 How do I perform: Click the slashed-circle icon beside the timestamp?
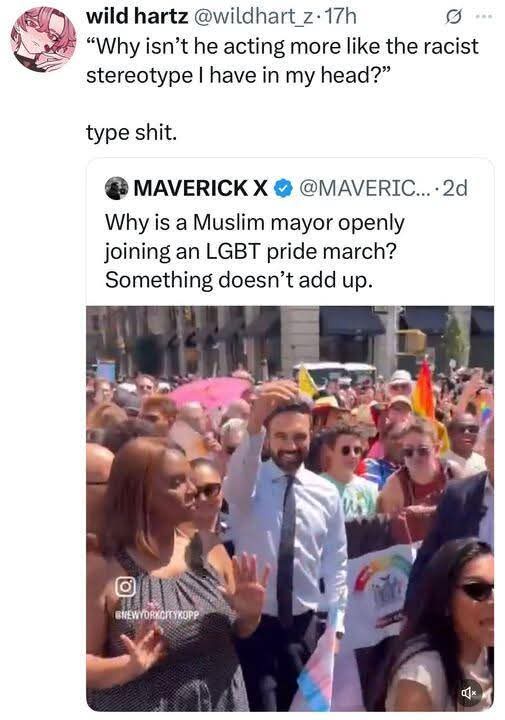(453, 17)
